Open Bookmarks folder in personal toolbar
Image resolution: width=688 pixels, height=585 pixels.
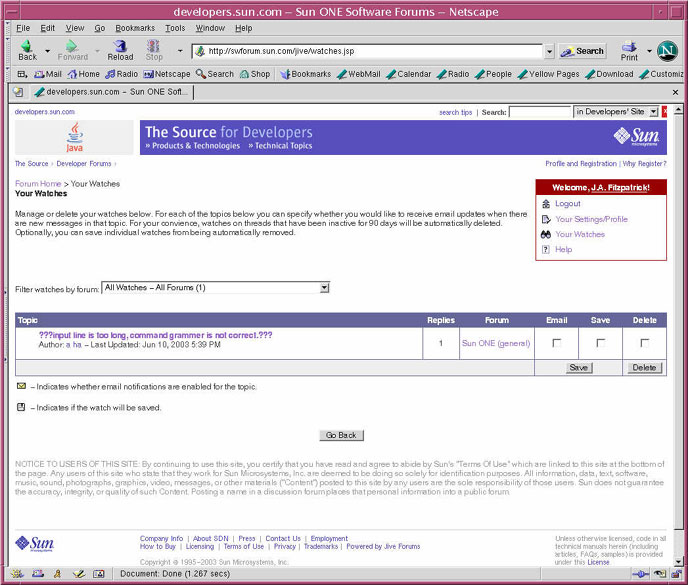tap(306, 74)
